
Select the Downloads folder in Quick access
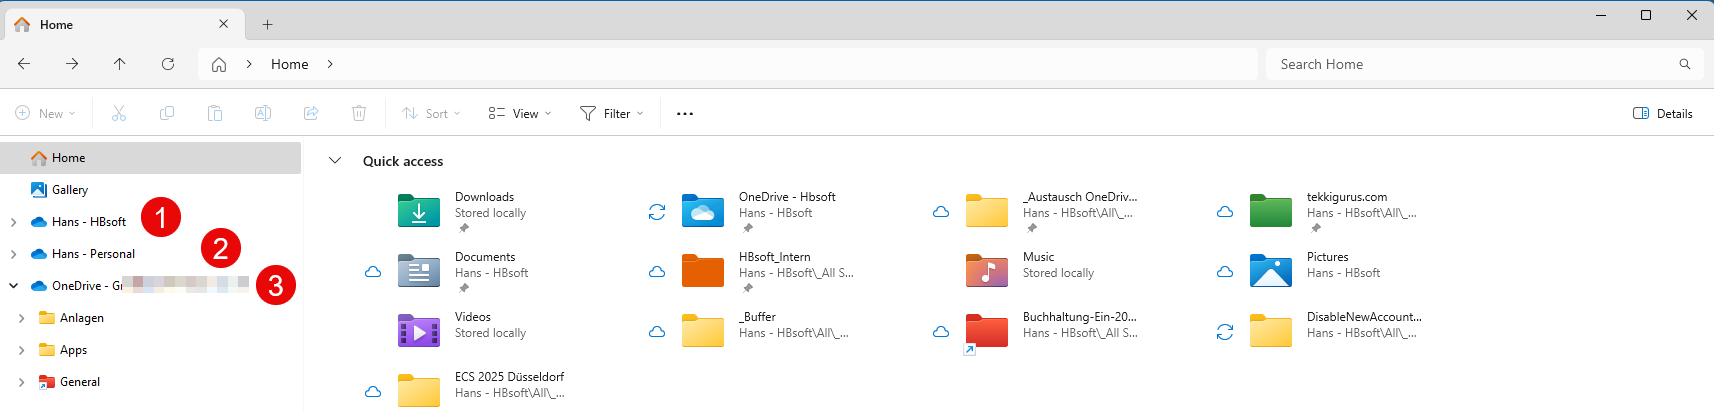point(419,211)
